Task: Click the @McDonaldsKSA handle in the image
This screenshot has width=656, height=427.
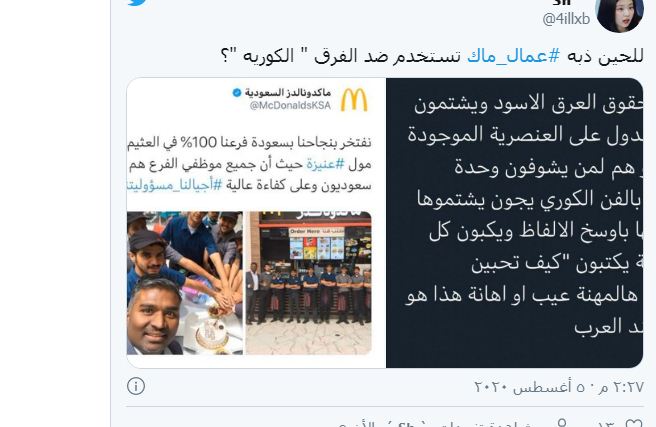Action: tap(290, 105)
